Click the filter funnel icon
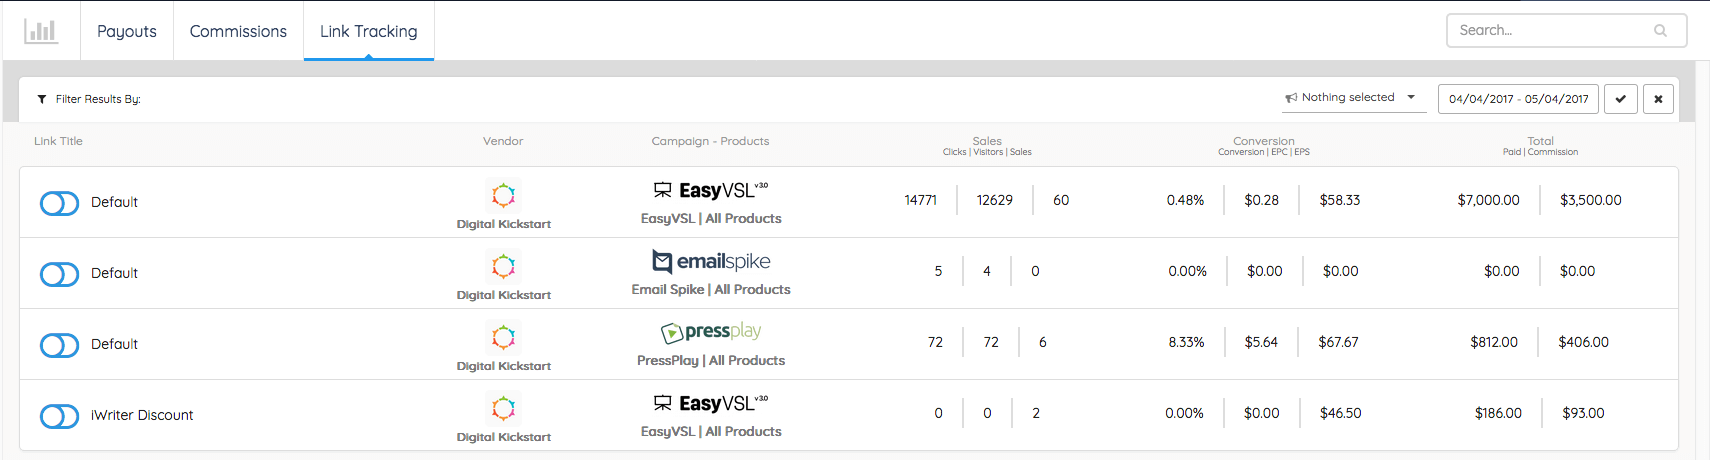The height and width of the screenshot is (460, 1710). pyautogui.click(x=42, y=99)
